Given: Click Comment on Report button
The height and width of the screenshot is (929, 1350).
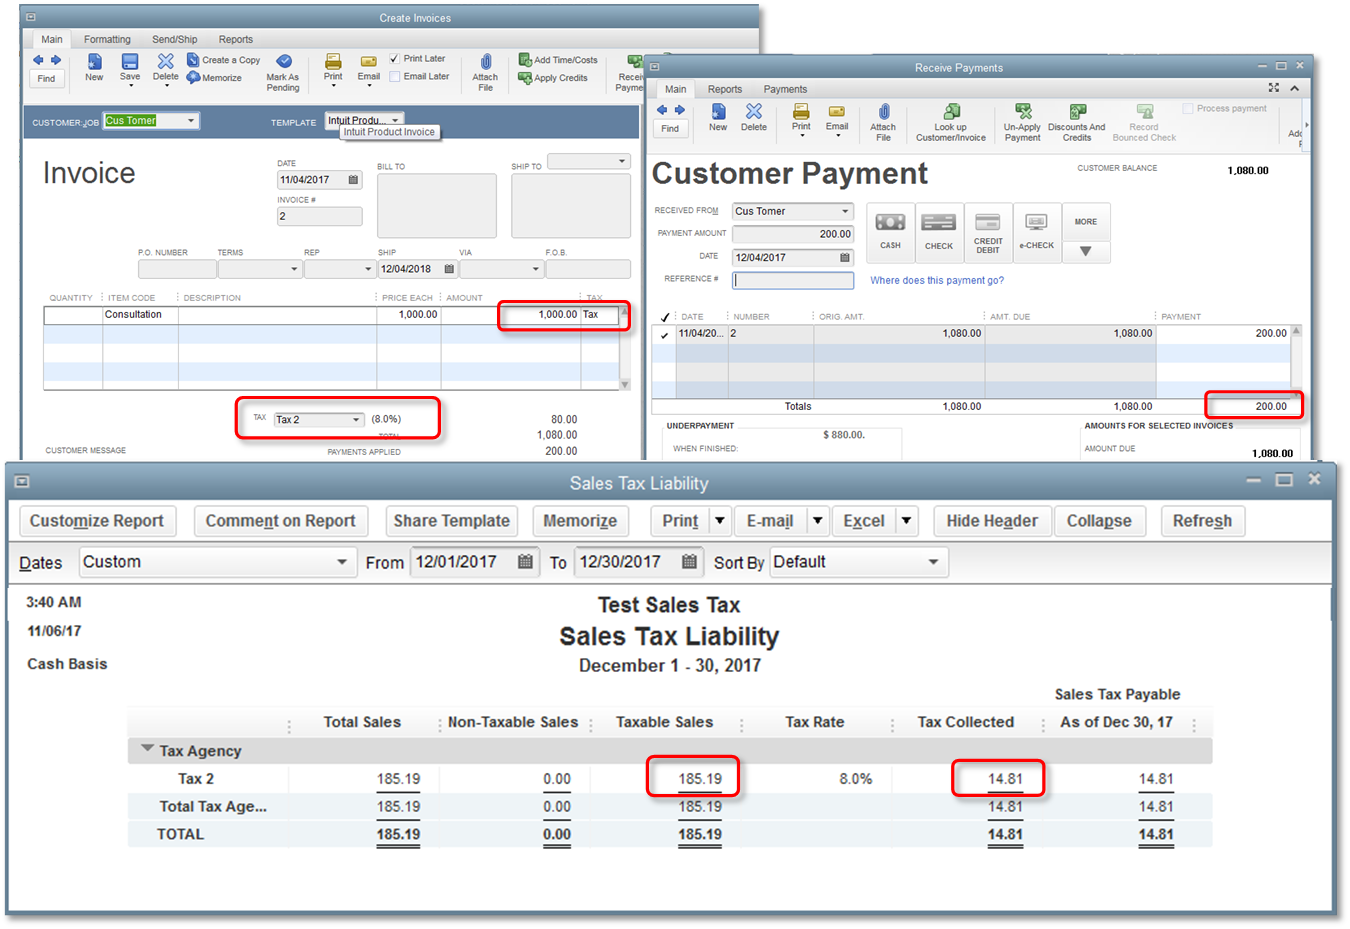Looking at the screenshot, I should 280,521.
